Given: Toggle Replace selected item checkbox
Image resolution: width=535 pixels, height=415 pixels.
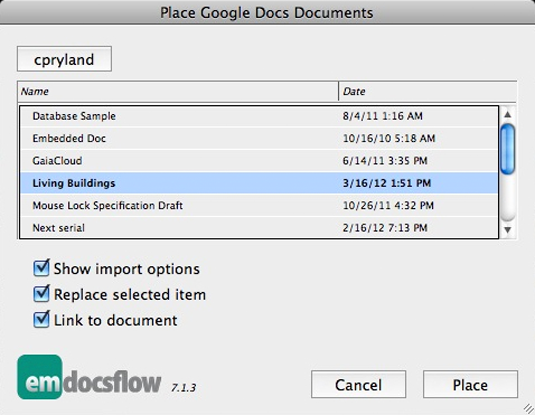Looking at the screenshot, I should point(42,294).
